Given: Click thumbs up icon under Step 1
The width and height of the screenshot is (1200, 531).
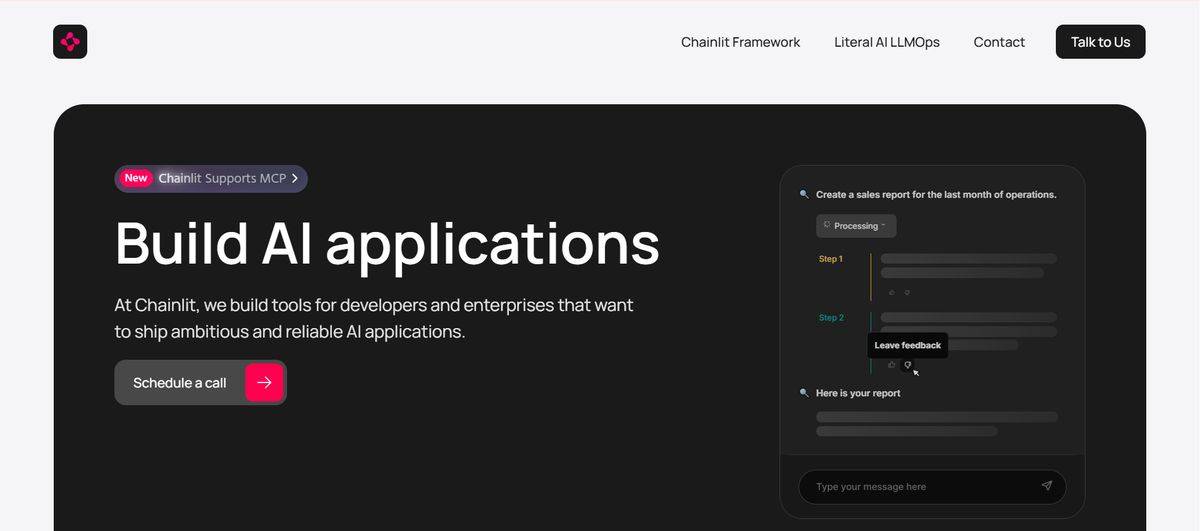Looking at the screenshot, I should click(x=892, y=292).
